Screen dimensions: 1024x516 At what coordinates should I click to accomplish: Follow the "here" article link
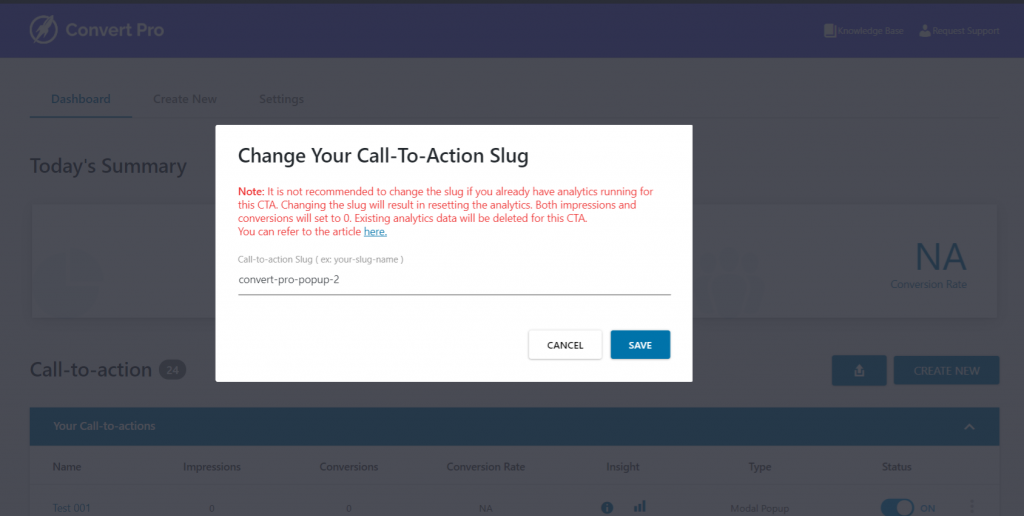pyautogui.click(x=375, y=231)
